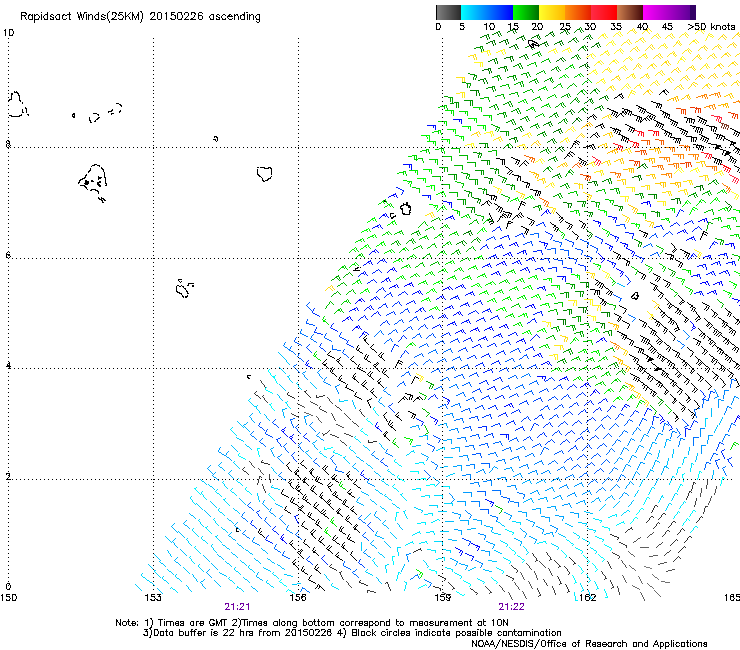The width and height of the screenshot is (740, 650).
Task: Select the orange 25-30 knots legend segment
Action: 578,12
